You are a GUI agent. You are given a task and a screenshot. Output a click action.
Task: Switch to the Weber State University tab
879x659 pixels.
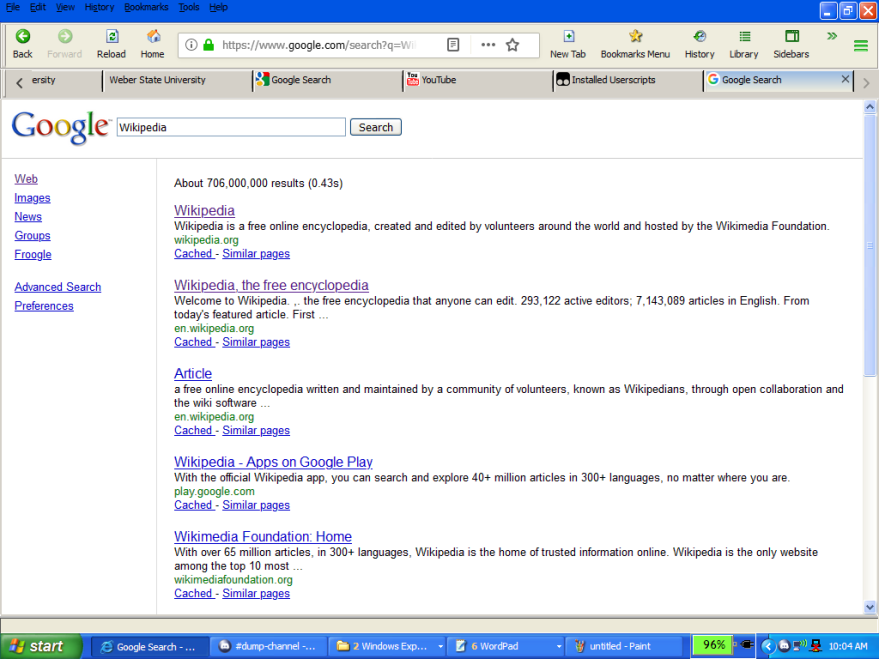coord(177,80)
